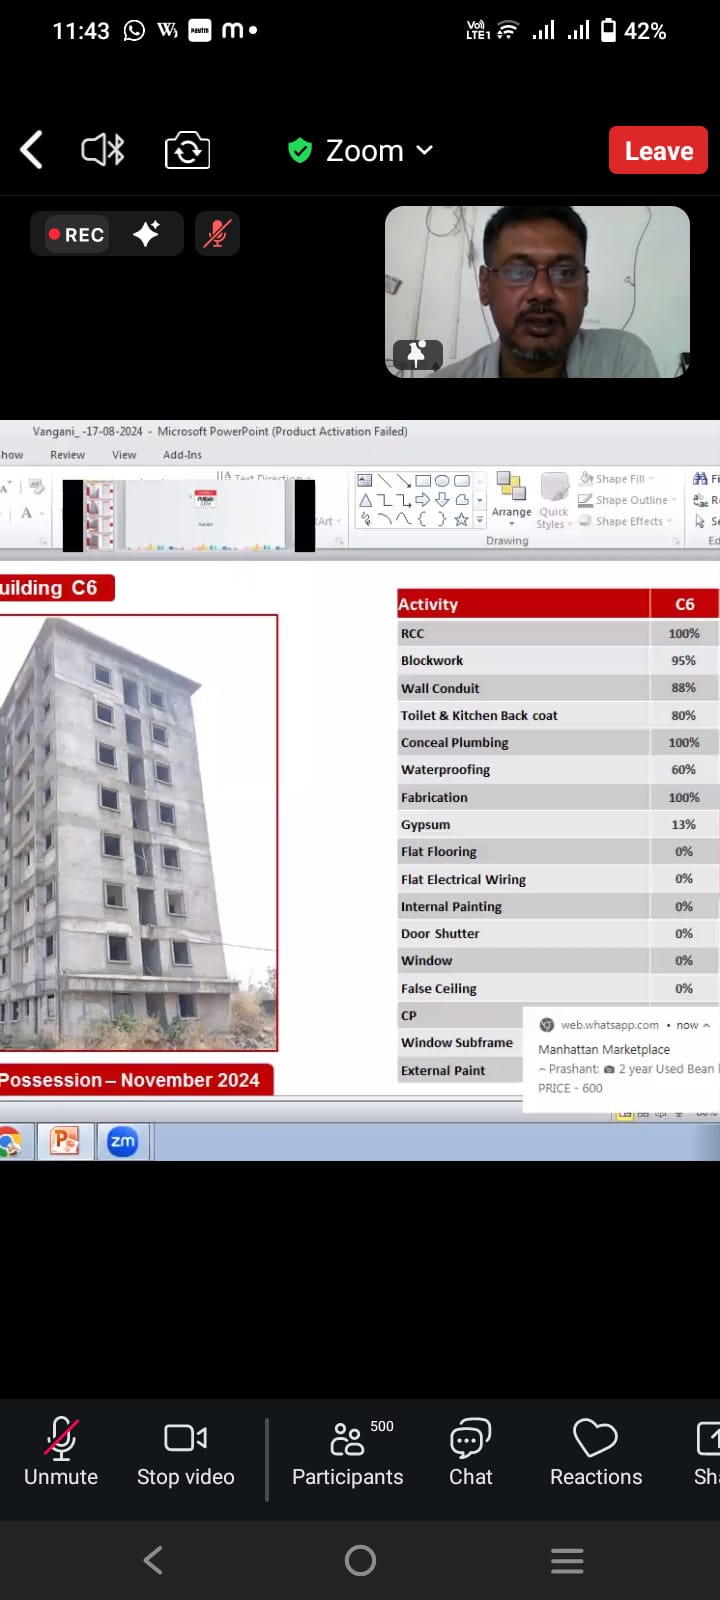Tap the REC recording indicator
Image resolution: width=720 pixels, height=1600 pixels.
77,234
